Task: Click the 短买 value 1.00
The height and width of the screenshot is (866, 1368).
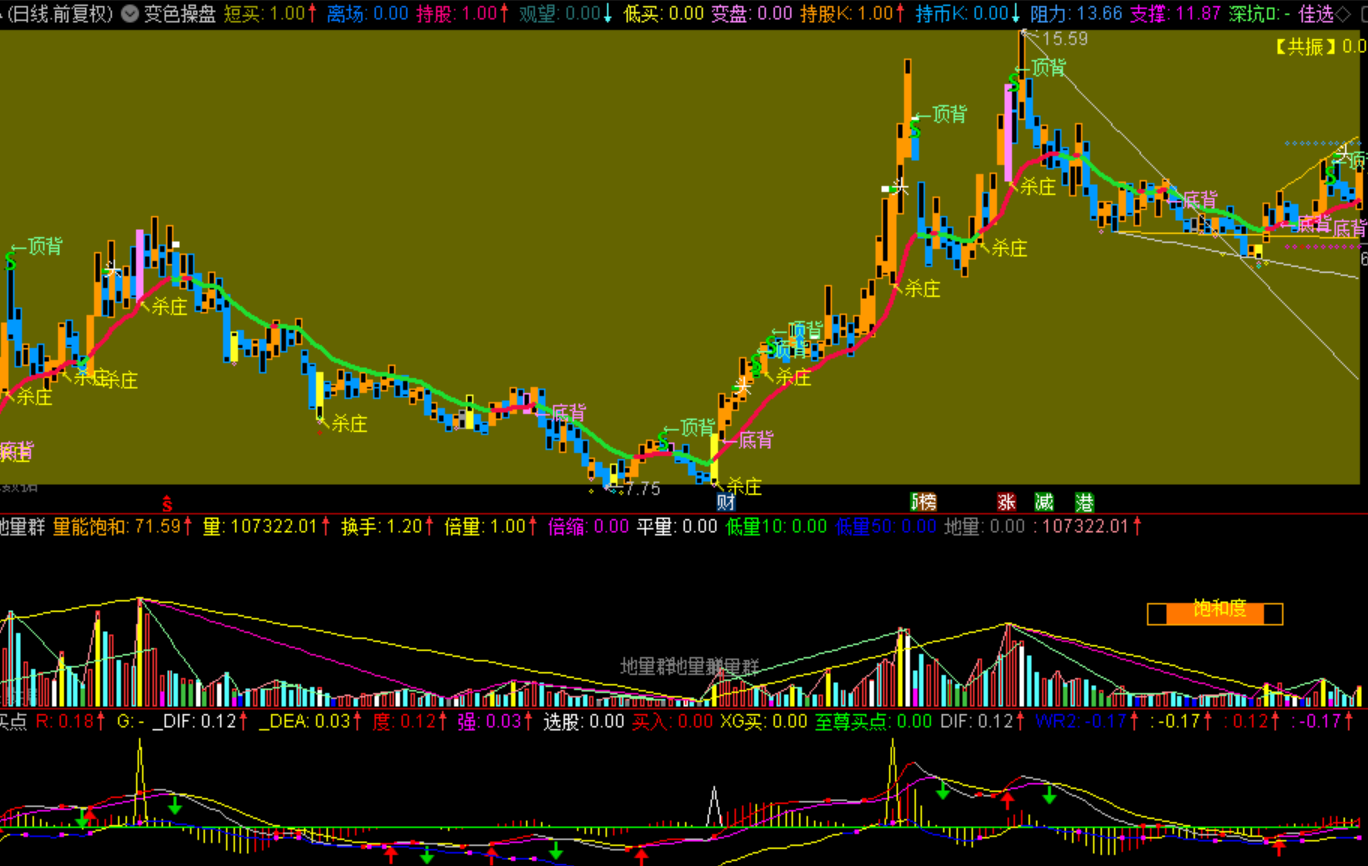Action: click(x=288, y=14)
